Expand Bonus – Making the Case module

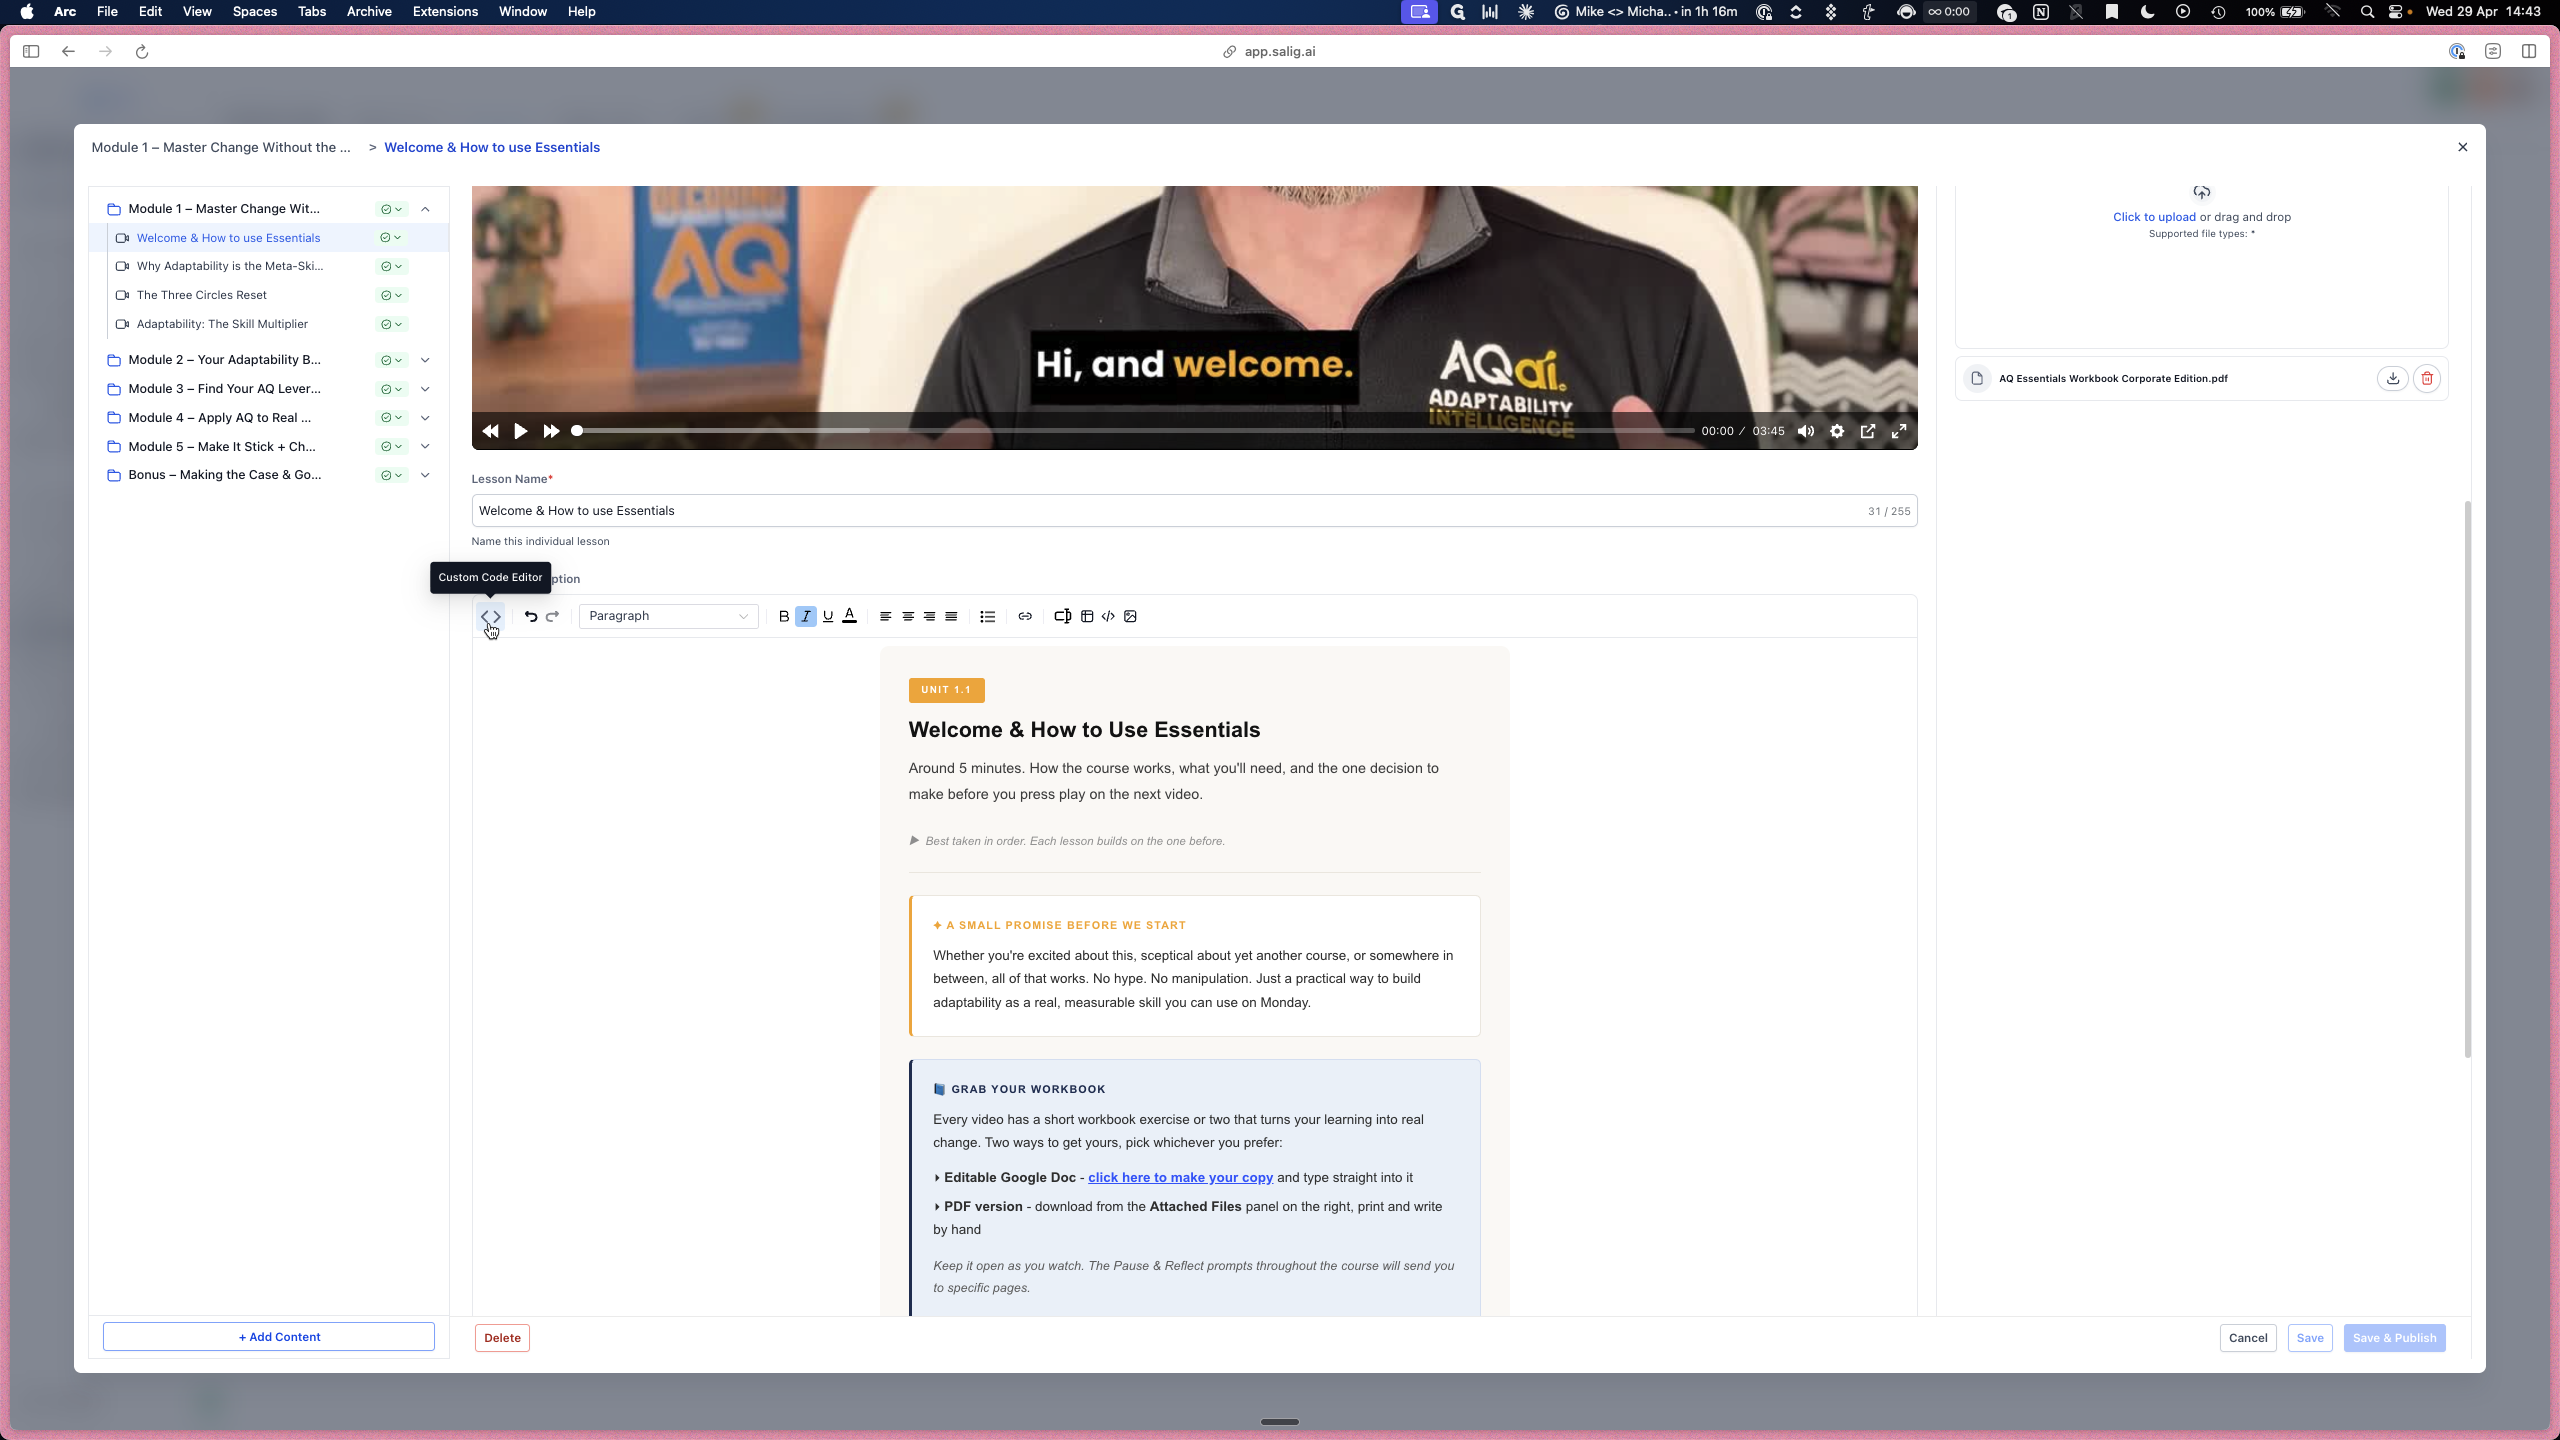(x=425, y=475)
